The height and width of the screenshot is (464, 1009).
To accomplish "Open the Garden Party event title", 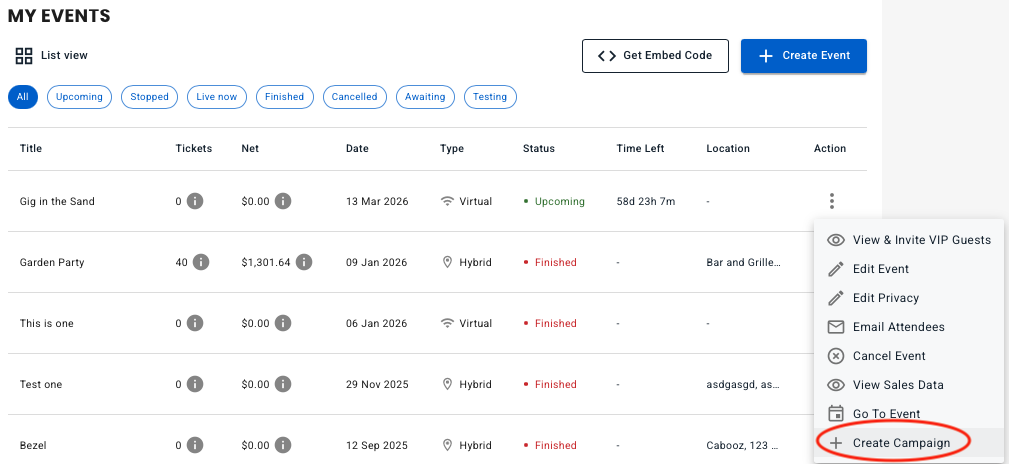I will (52, 262).
